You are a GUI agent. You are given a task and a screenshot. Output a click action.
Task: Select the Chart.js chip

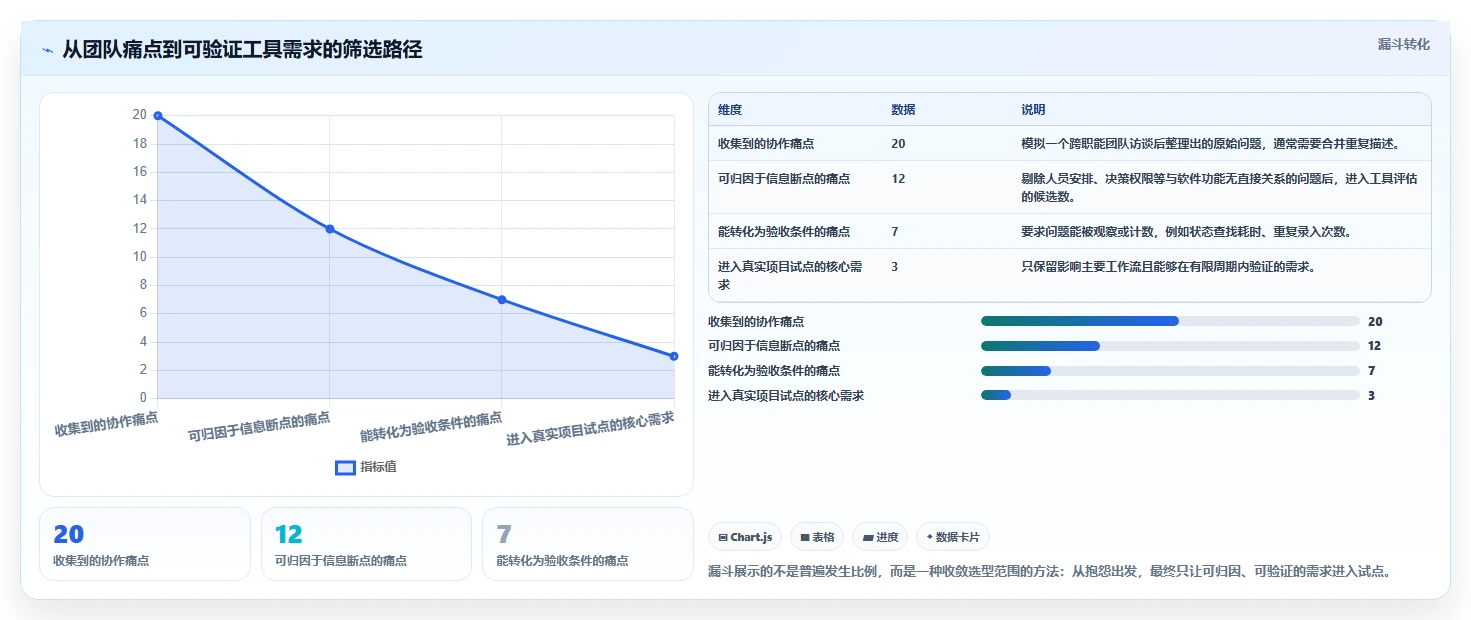[x=745, y=537]
